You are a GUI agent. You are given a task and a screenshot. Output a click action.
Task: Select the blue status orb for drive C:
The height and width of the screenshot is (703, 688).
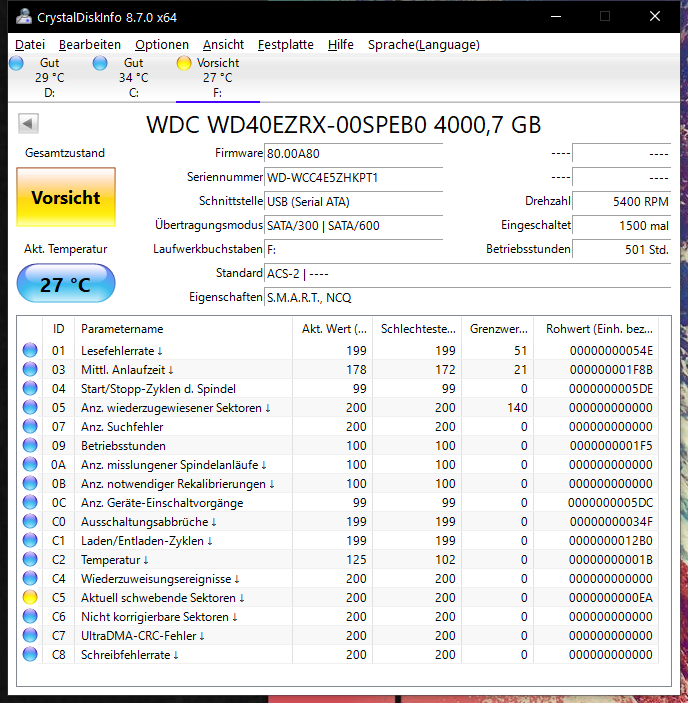coord(100,63)
